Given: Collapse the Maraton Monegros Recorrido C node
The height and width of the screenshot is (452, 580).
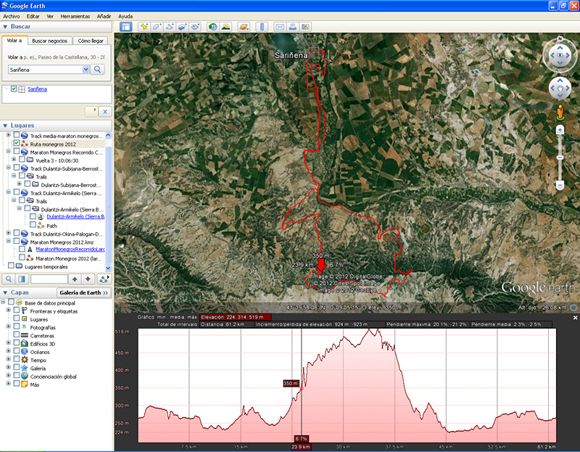Looking at the screenshot, I should point(9,151).
